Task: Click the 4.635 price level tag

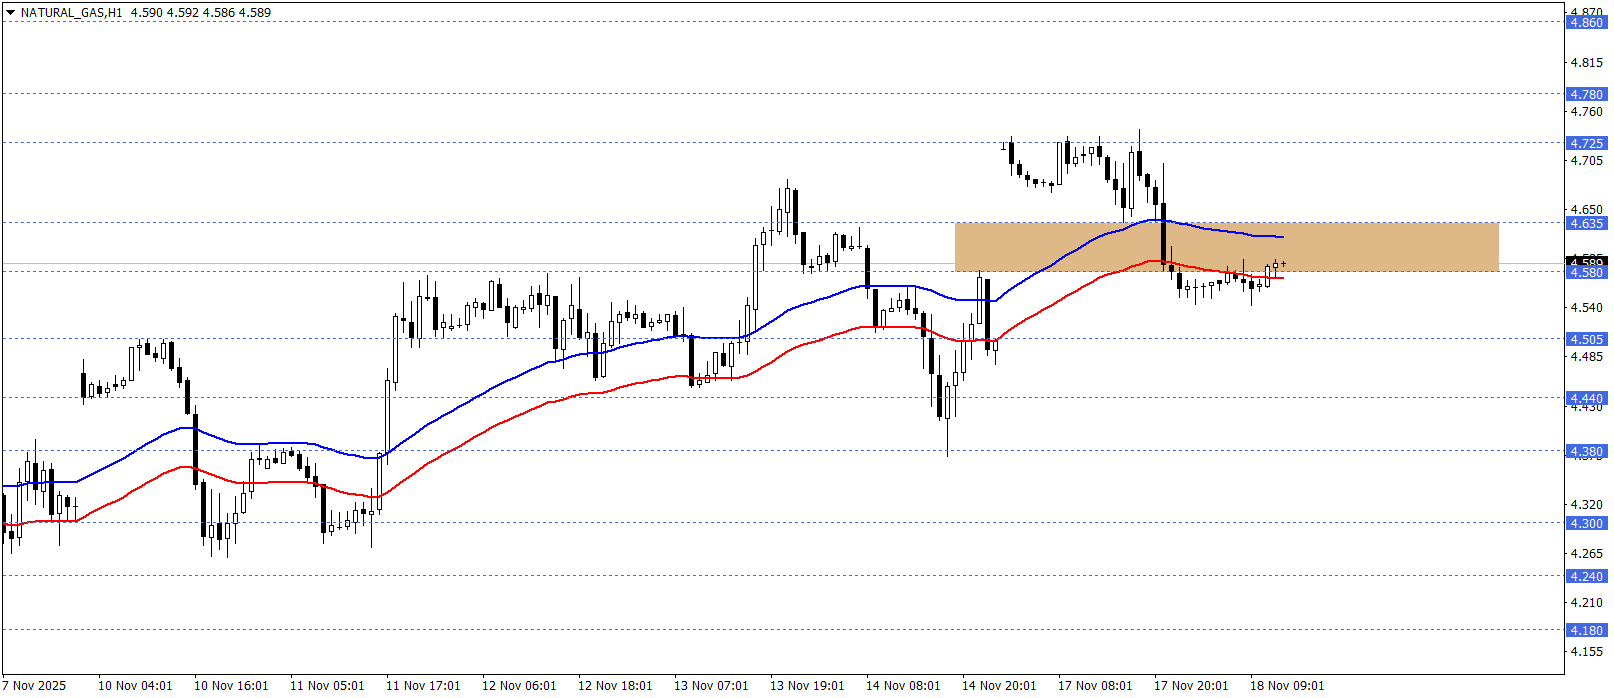Action: (1585, 223)
